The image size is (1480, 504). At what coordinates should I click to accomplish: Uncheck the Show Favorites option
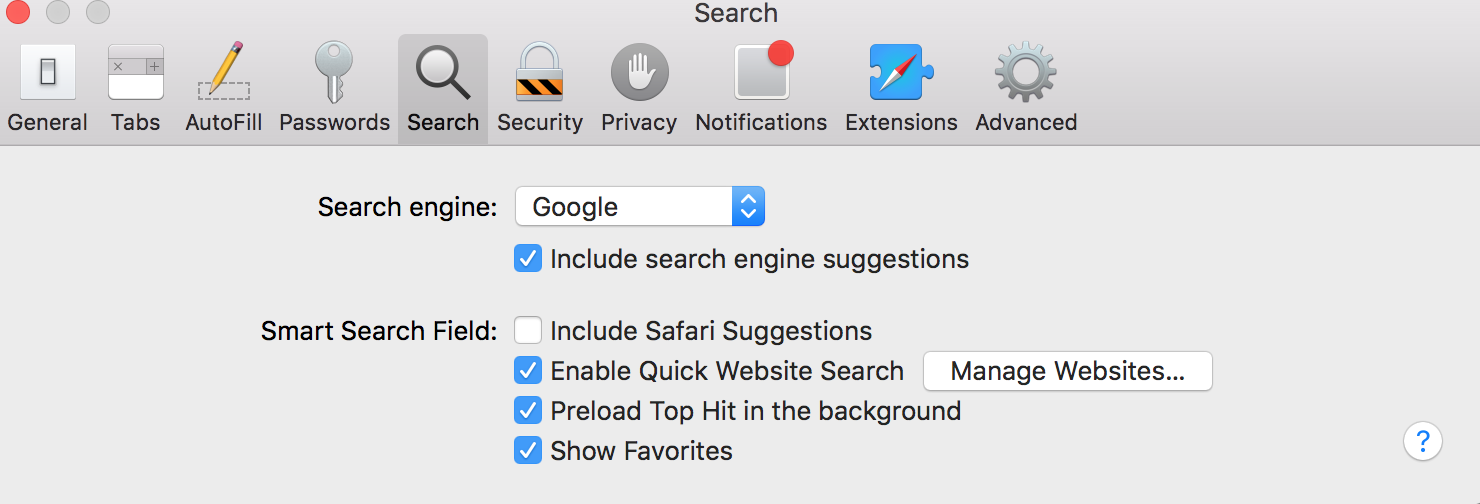(x=528, y=451)
